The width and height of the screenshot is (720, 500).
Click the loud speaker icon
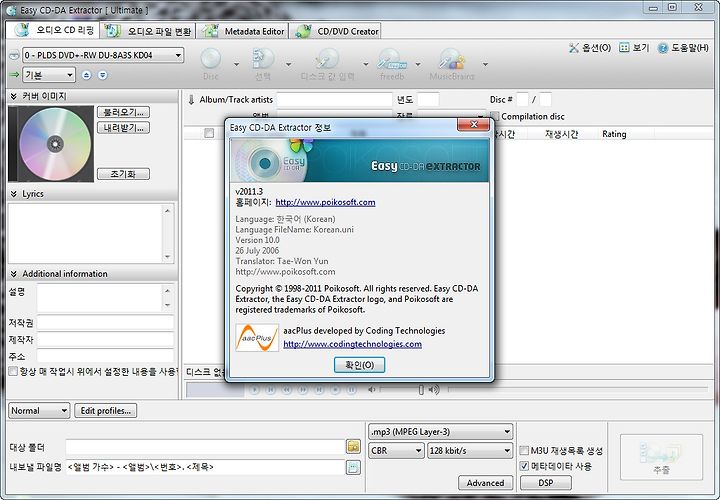coord(434,389)
